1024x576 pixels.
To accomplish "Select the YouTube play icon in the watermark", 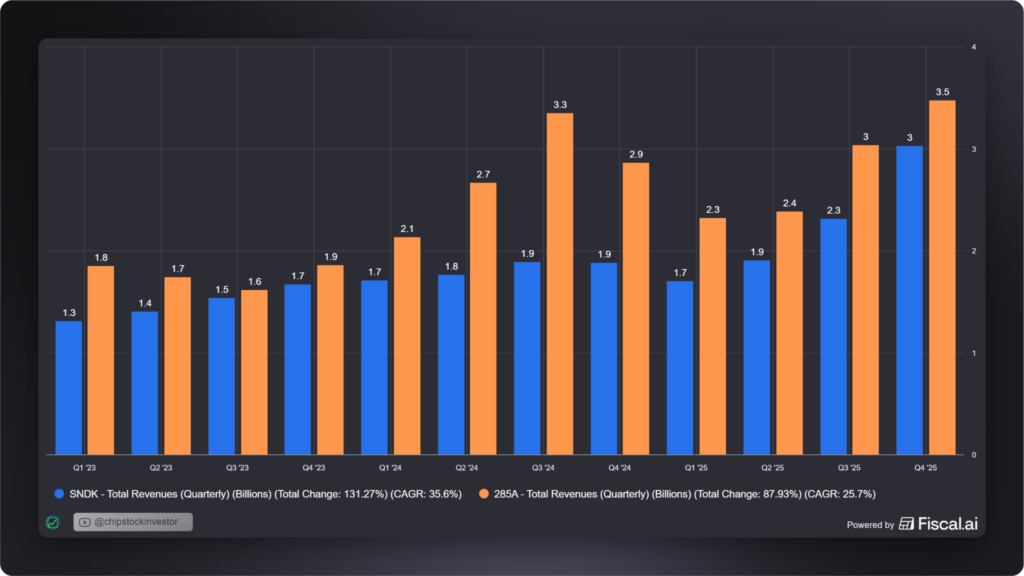I will (x=84, y=521).
